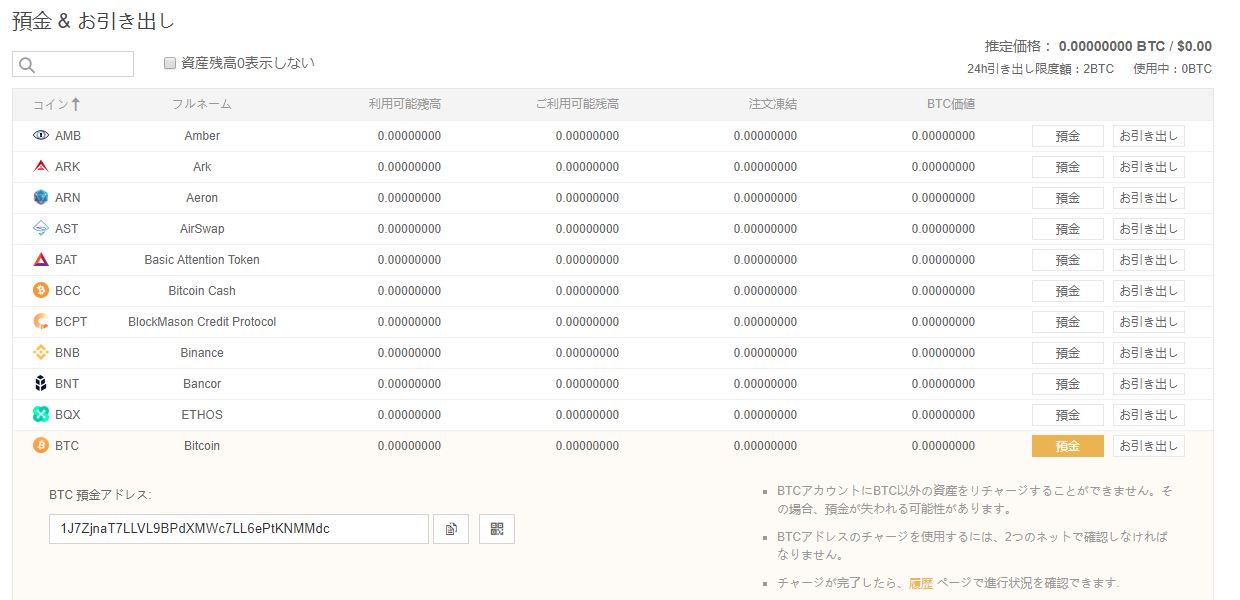
Task: Click the 利用可能残高 column header
Action: point(405,104)
